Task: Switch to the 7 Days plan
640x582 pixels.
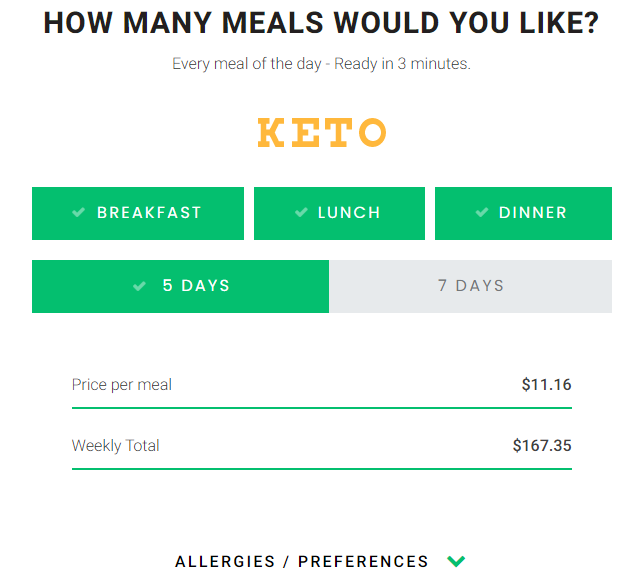Action: (x=470, y=286)
